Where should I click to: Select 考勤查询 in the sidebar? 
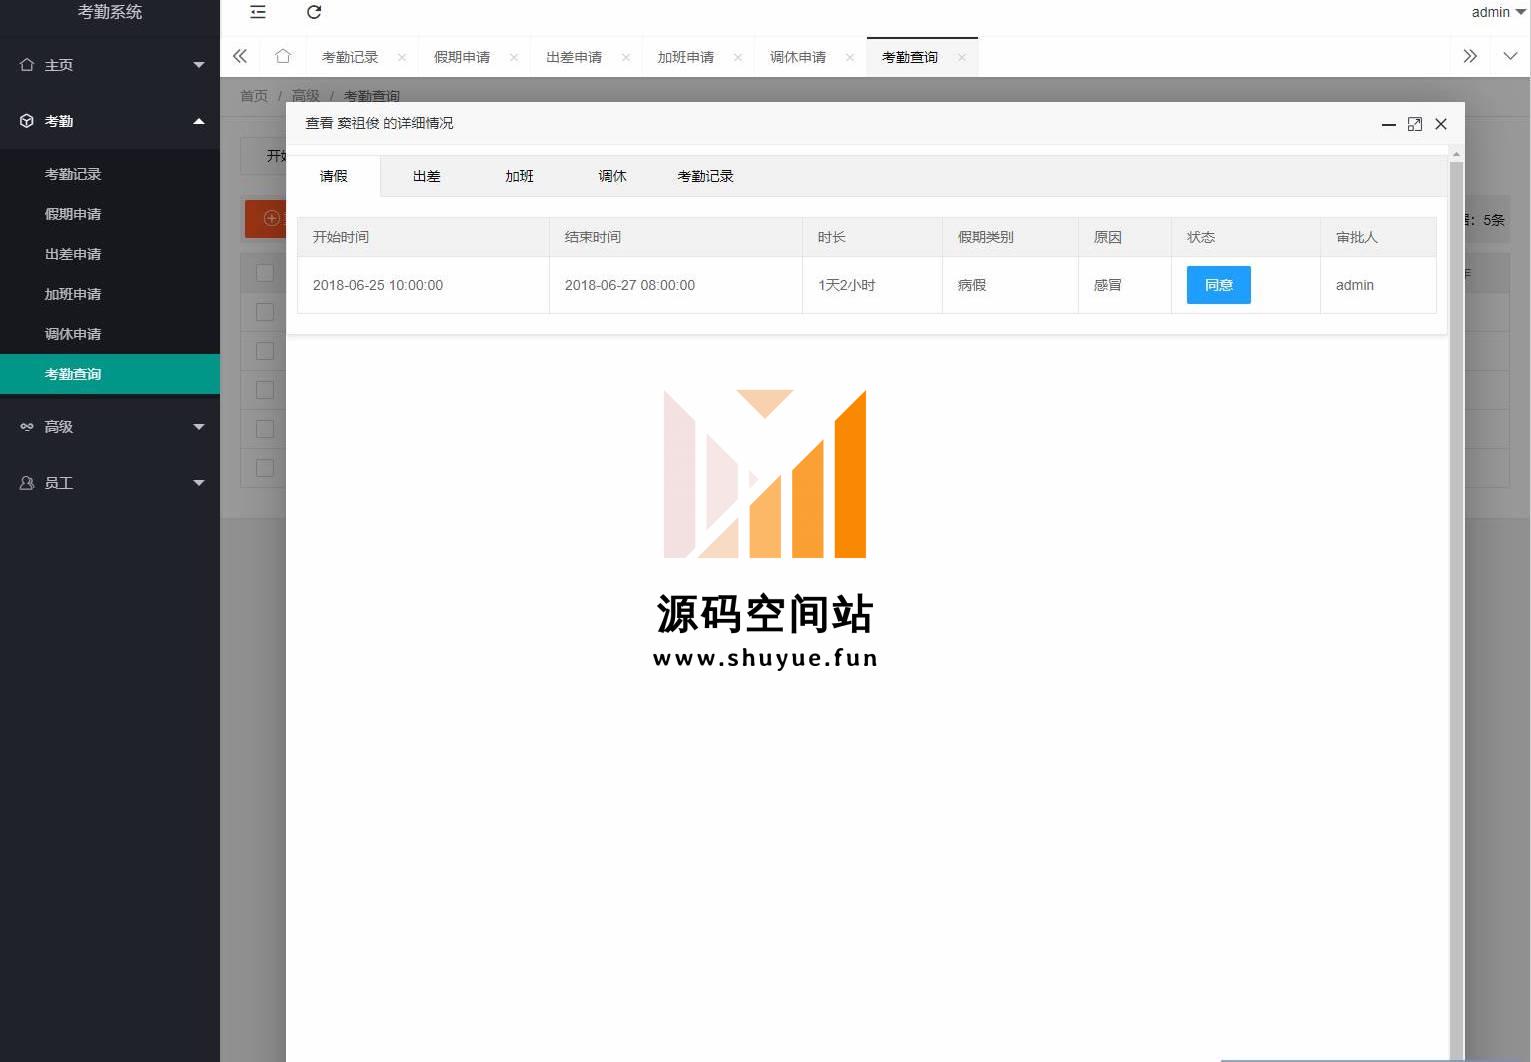tap(110, 374)
